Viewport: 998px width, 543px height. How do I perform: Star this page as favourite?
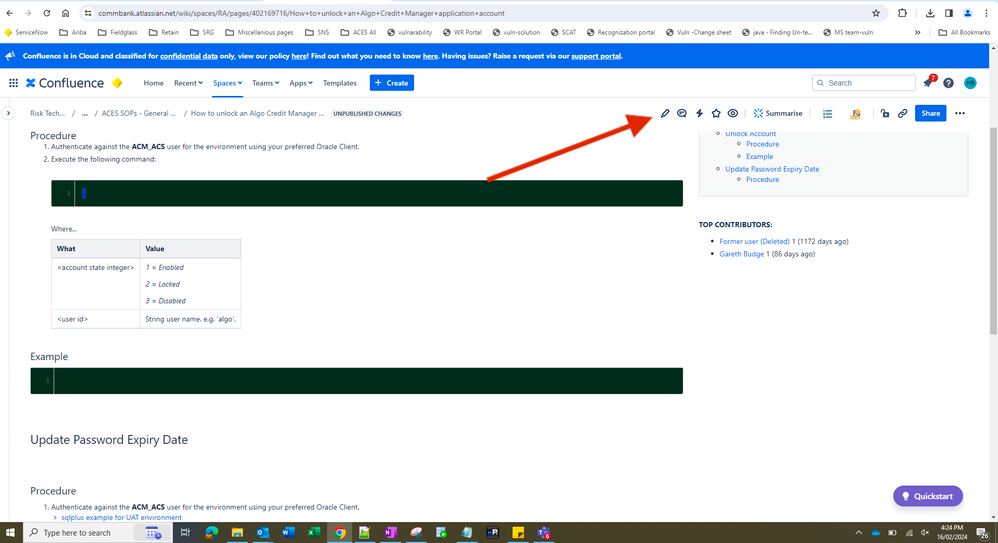pyautogui.click(x=716, y=113)
